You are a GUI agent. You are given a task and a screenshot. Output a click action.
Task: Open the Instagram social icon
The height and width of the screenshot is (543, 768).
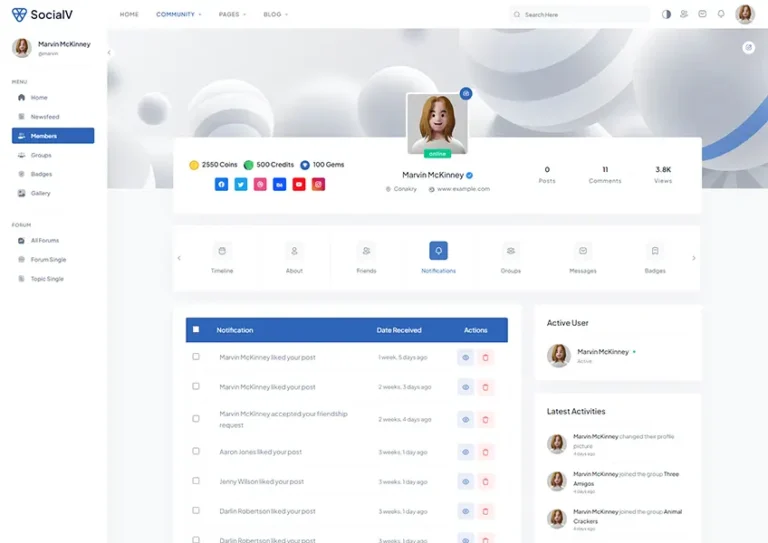(318, 184)
